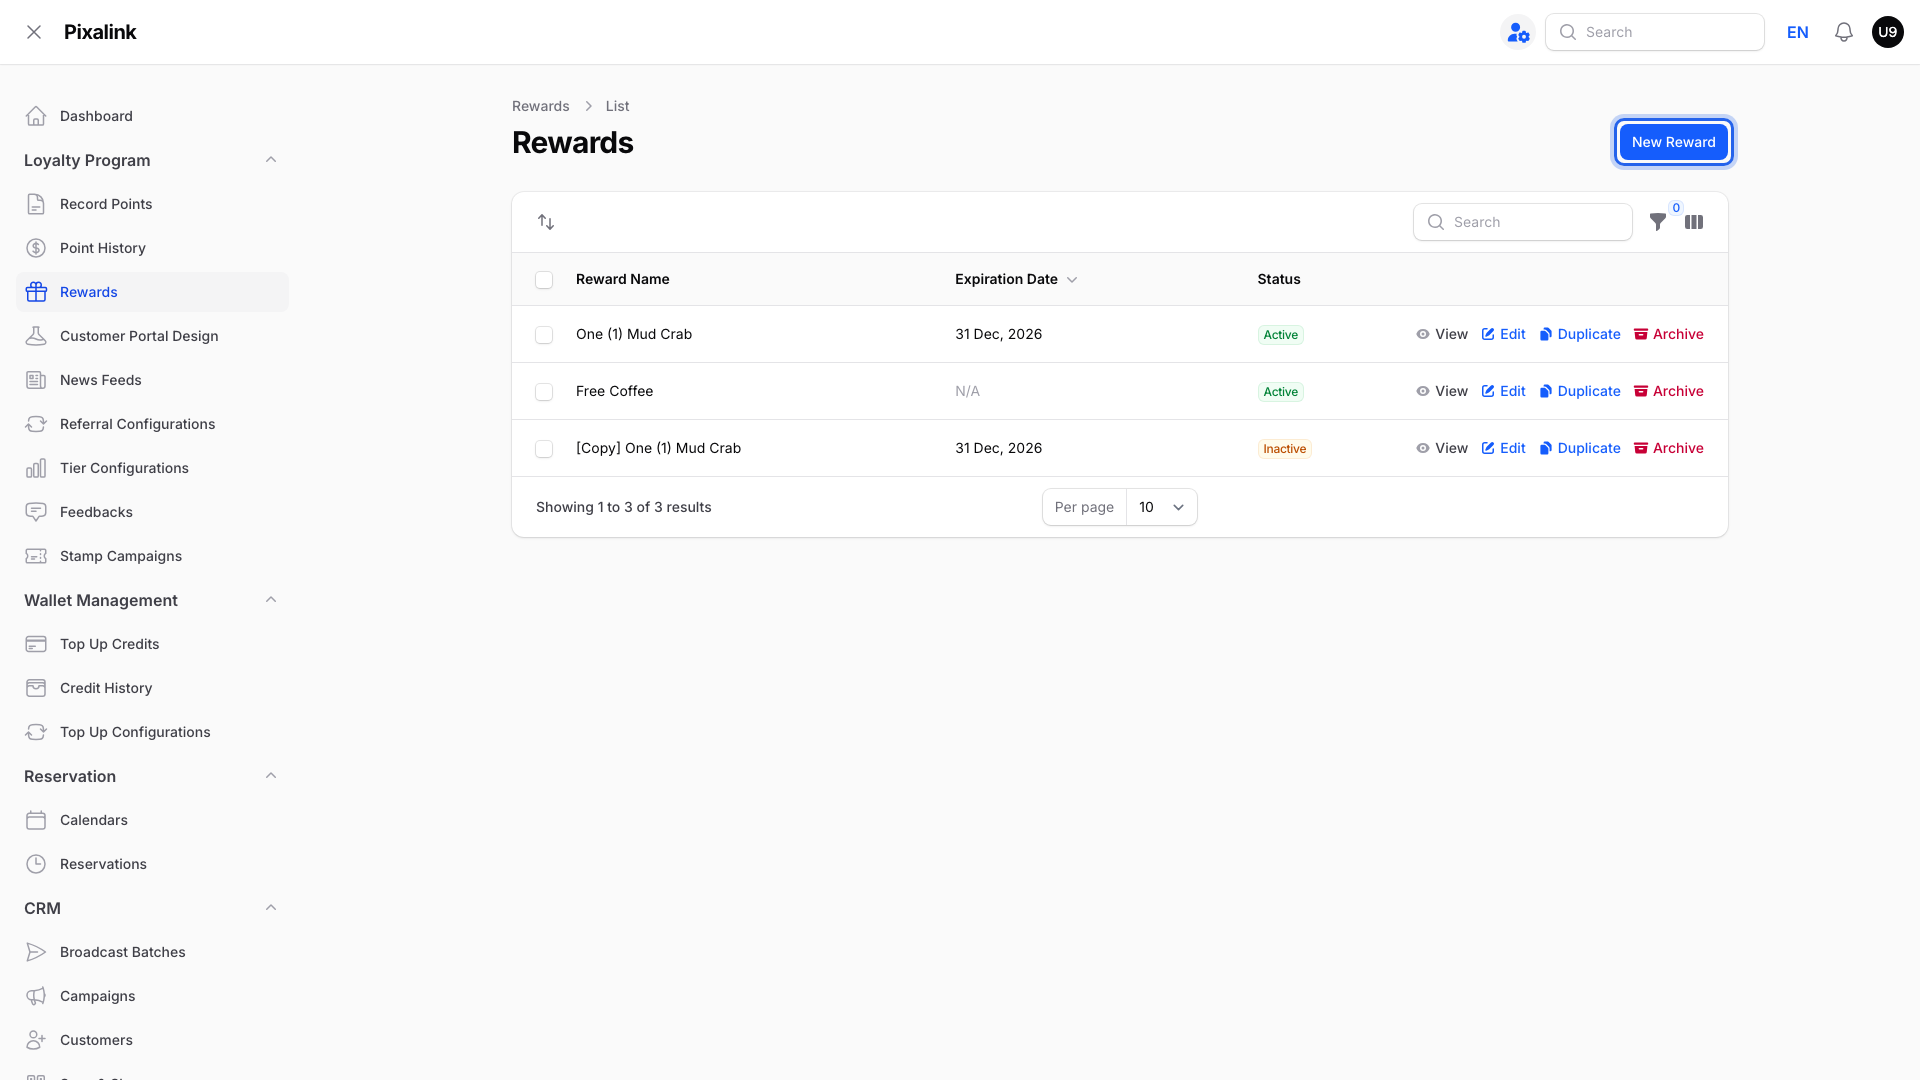Check the [Copy] One (1) Mud Crab checkbox
Image resolution: width=1920 pixels, height=1080 pixels.
(x=544, y=449)
